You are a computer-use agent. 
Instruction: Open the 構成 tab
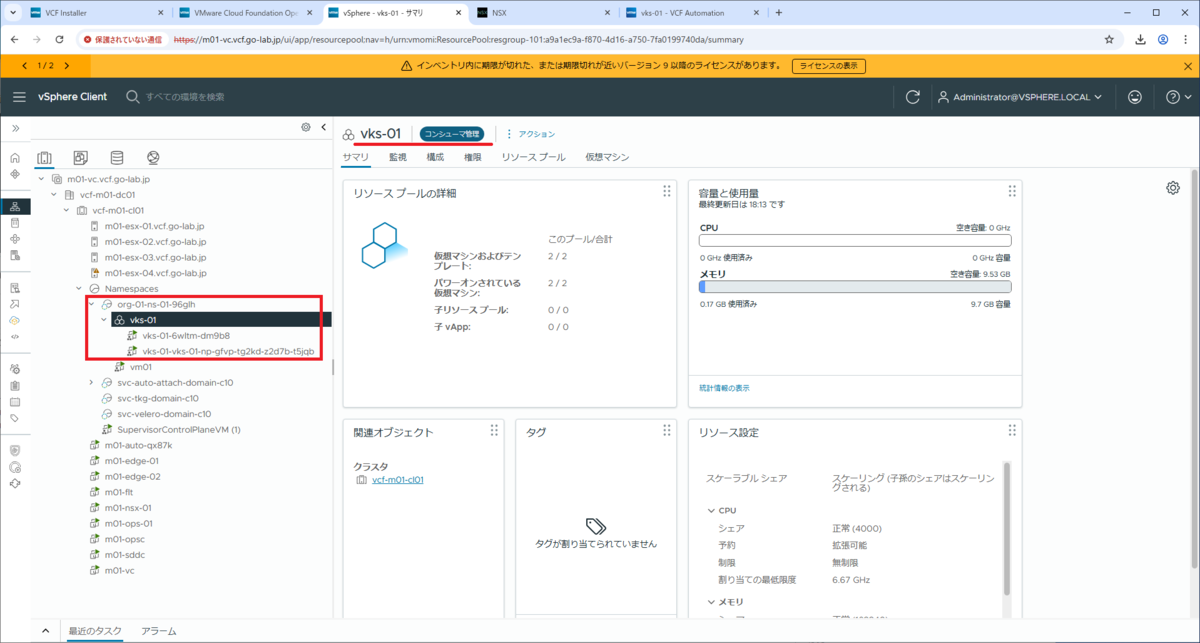tap(435, 157)
